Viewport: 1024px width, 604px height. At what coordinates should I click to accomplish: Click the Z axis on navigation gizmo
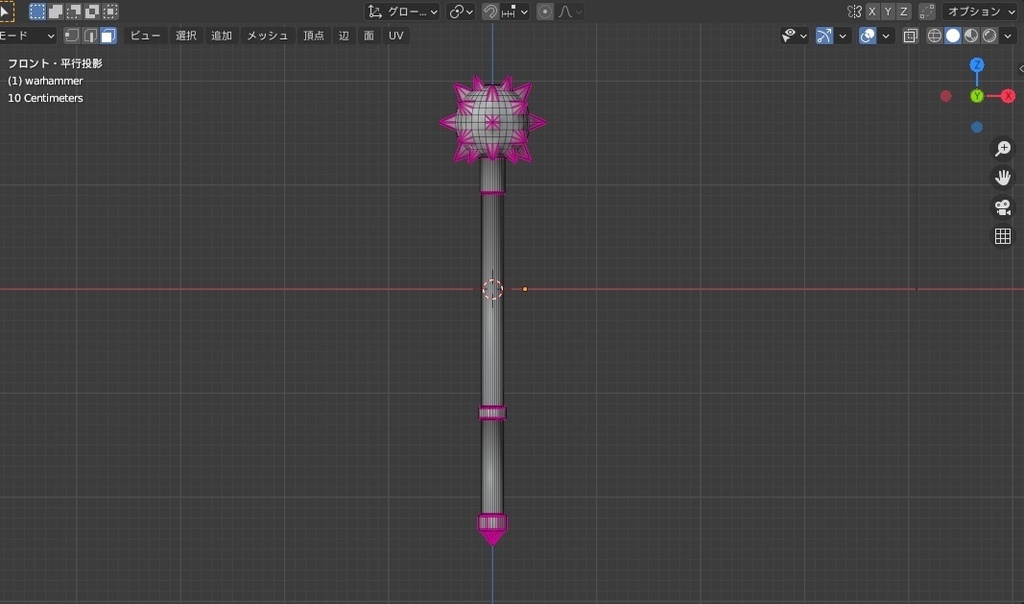click(977, 65)
